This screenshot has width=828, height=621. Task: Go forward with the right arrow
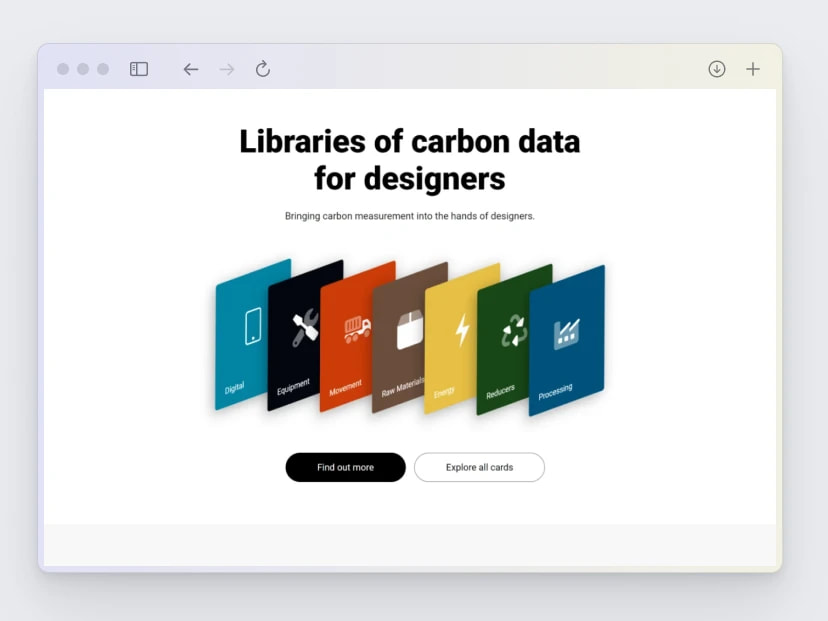[227, 69]
